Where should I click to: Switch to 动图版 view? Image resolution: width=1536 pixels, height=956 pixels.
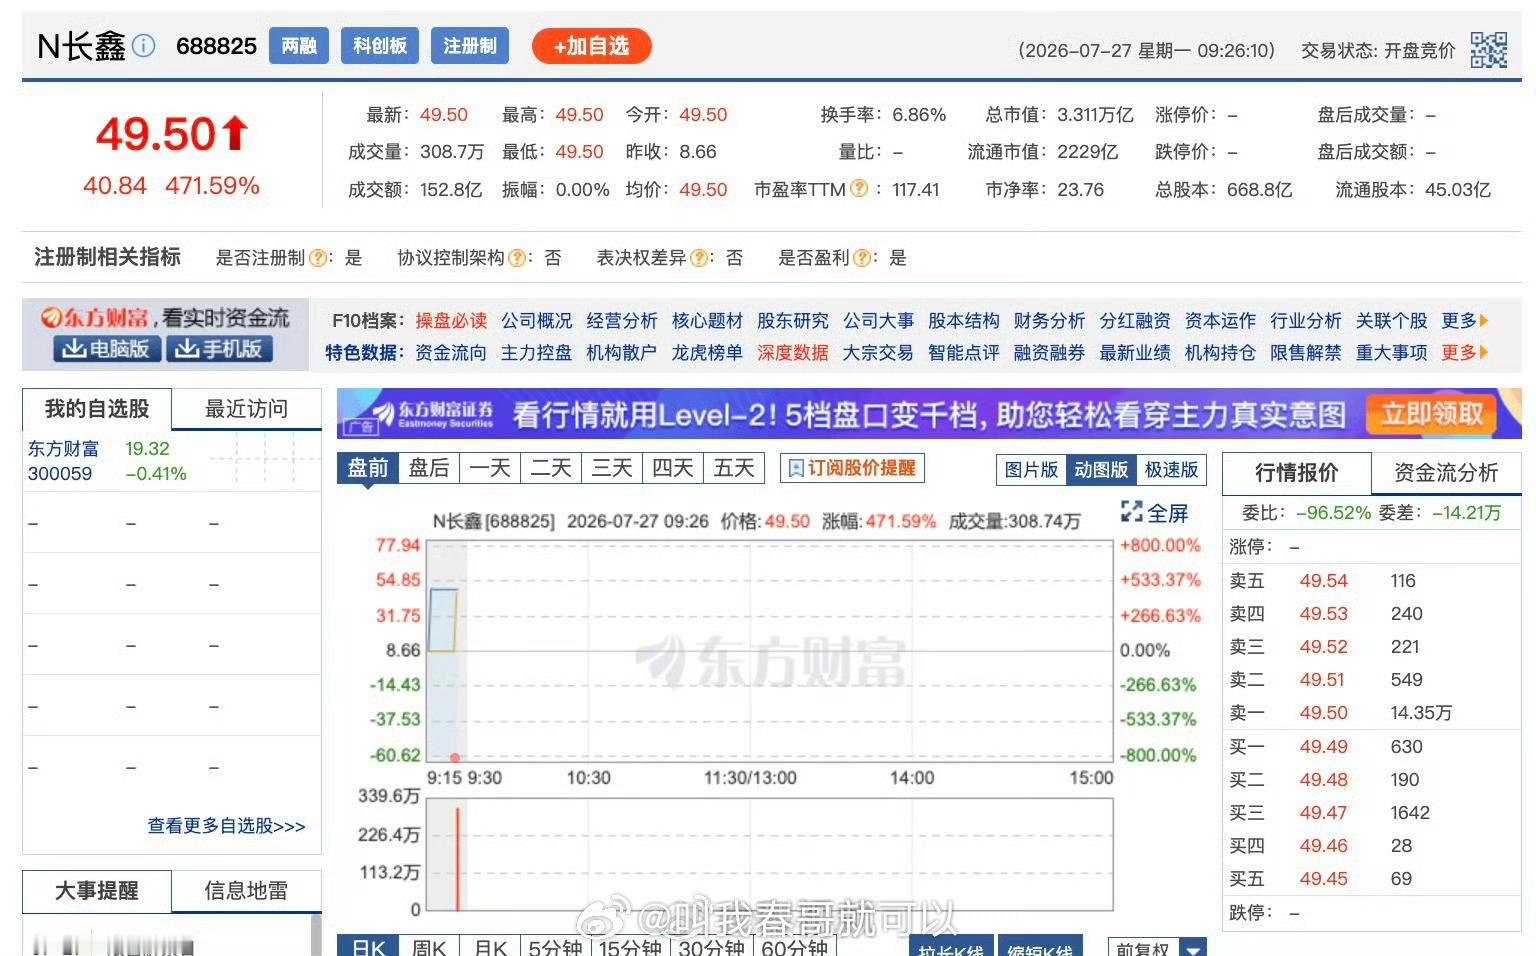1100,470
